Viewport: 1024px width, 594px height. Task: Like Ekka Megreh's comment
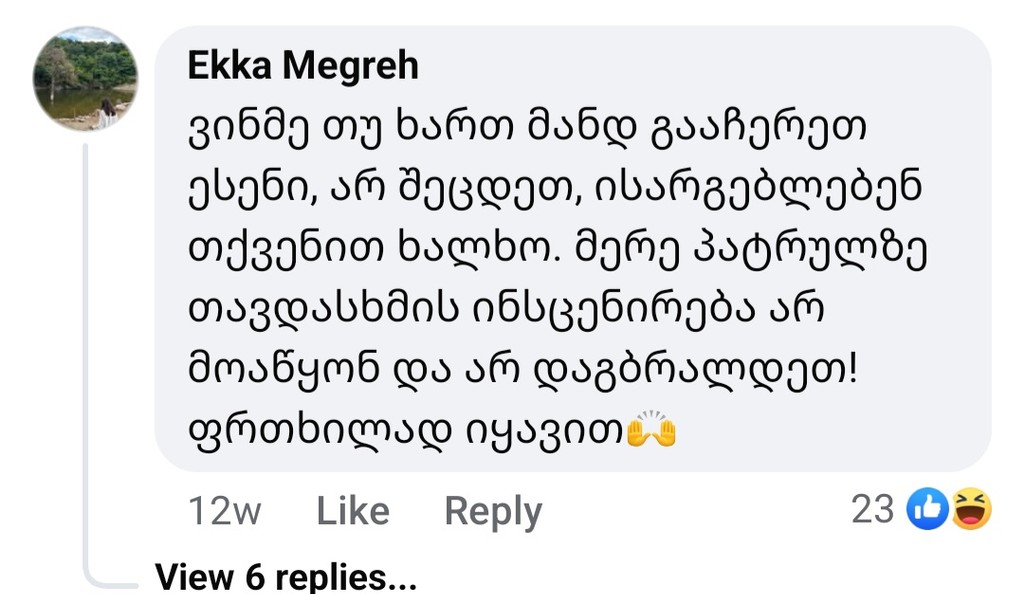[x=352, y=511]
